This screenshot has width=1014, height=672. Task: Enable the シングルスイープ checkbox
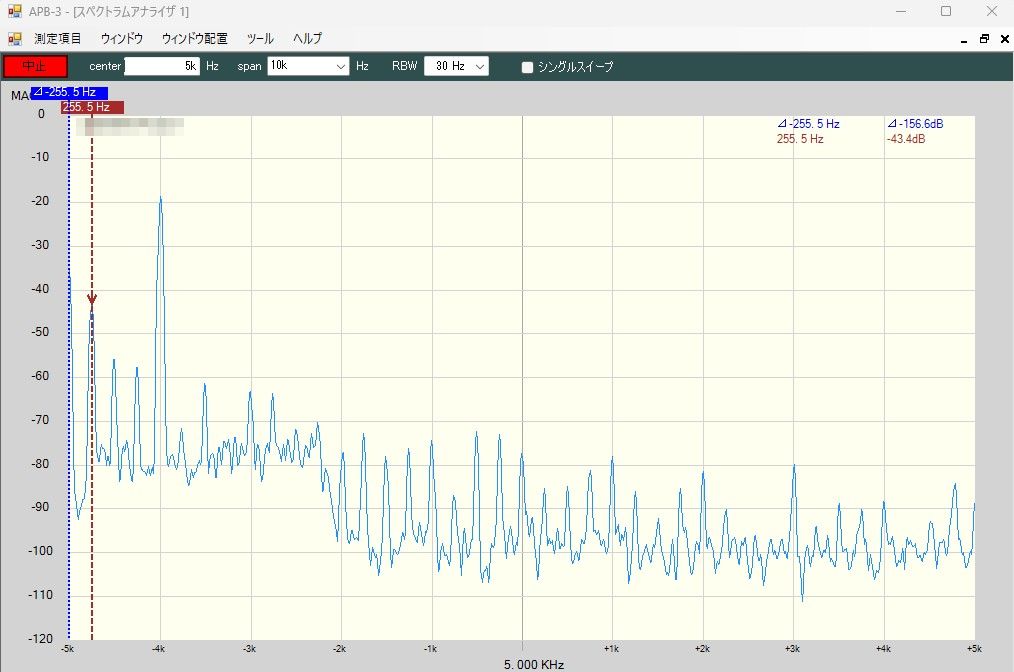click(x=528, y=67)
